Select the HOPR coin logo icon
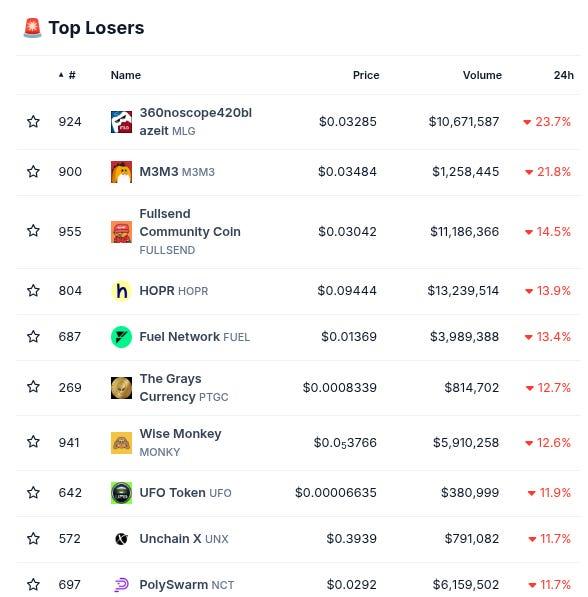 (121, 291)
